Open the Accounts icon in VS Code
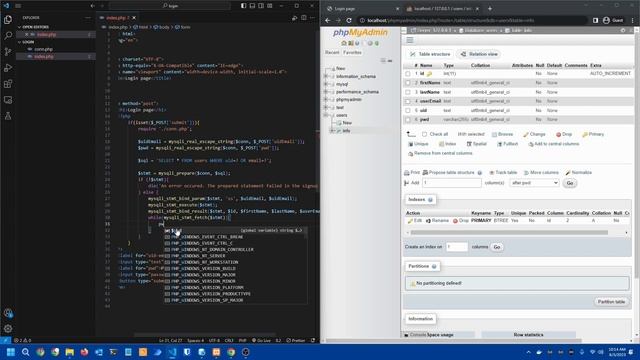Viewport: 640px width, 360px height. pyautogui.click(x=8, y=313)
